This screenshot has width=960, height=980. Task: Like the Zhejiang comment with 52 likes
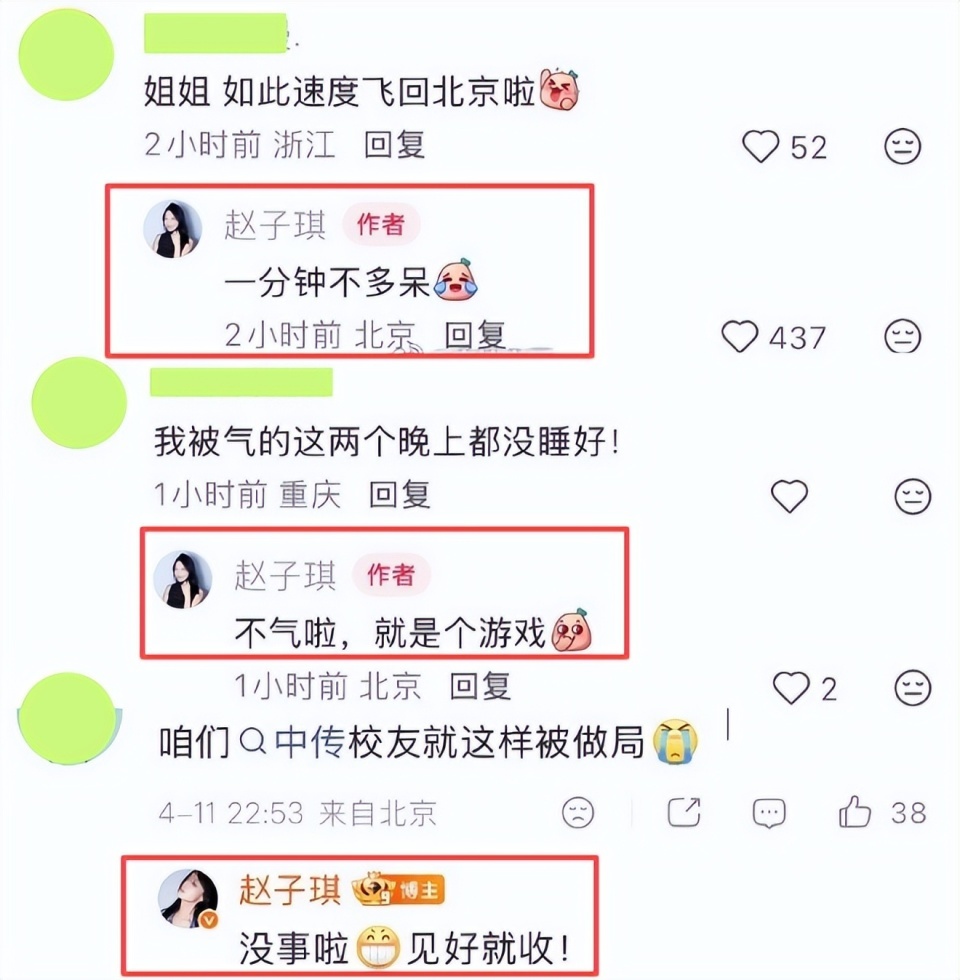(760, 146)
